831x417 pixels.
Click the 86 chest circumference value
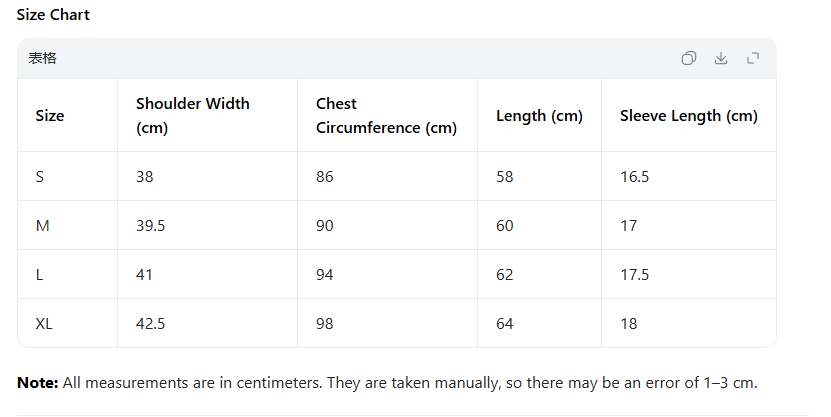[x=325, y=177]
